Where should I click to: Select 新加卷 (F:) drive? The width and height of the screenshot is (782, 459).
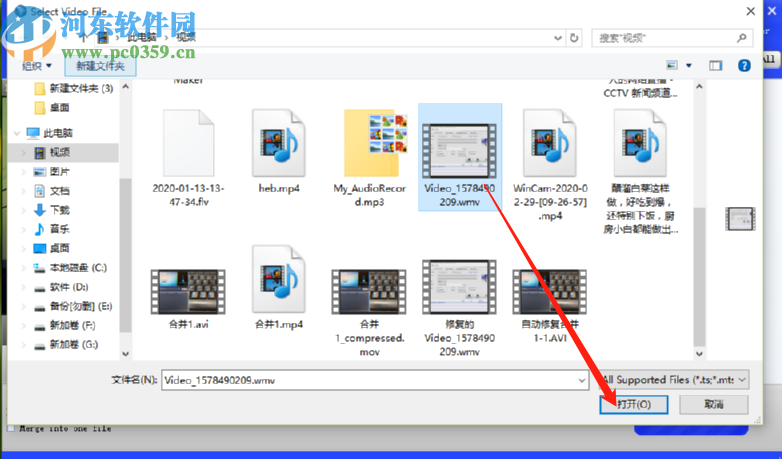[x=64, y=326]
